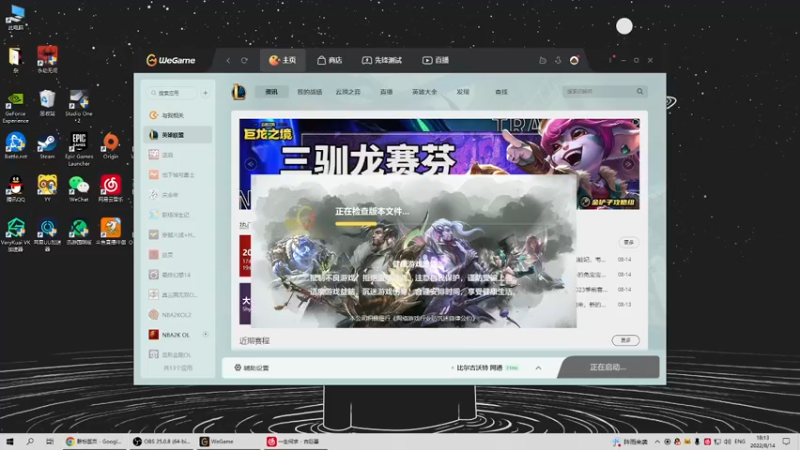Switch to the 英雄大全 tab
The width and height of the screenshot is (800, 450).
[424, 92]
